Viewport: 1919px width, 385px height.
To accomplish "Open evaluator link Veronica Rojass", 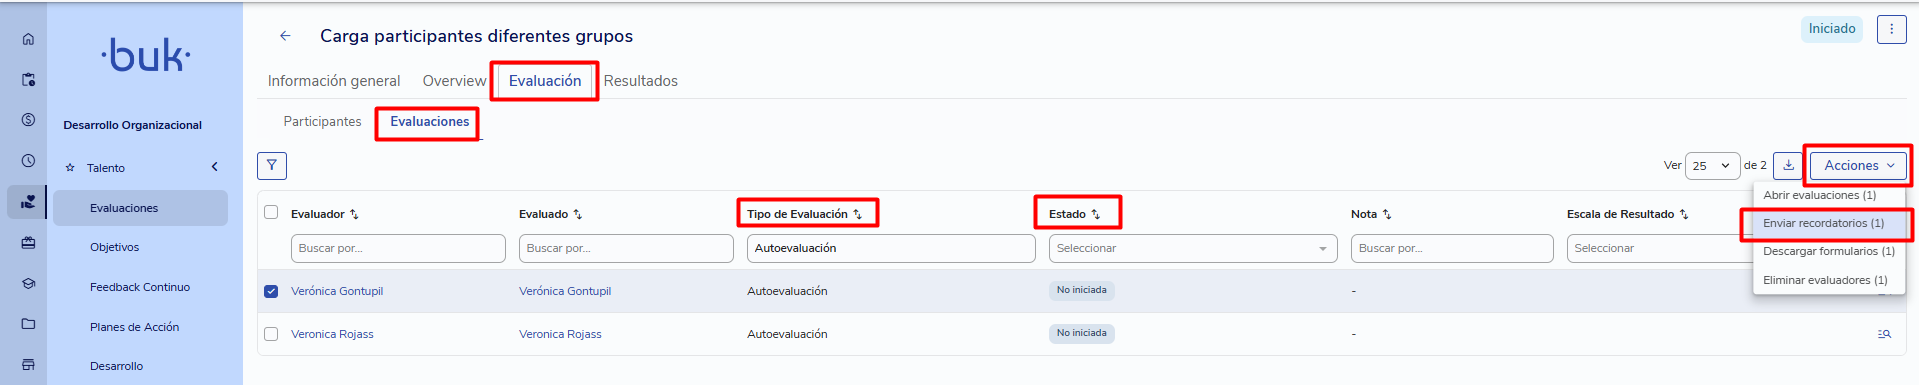I will click(332, 334).
